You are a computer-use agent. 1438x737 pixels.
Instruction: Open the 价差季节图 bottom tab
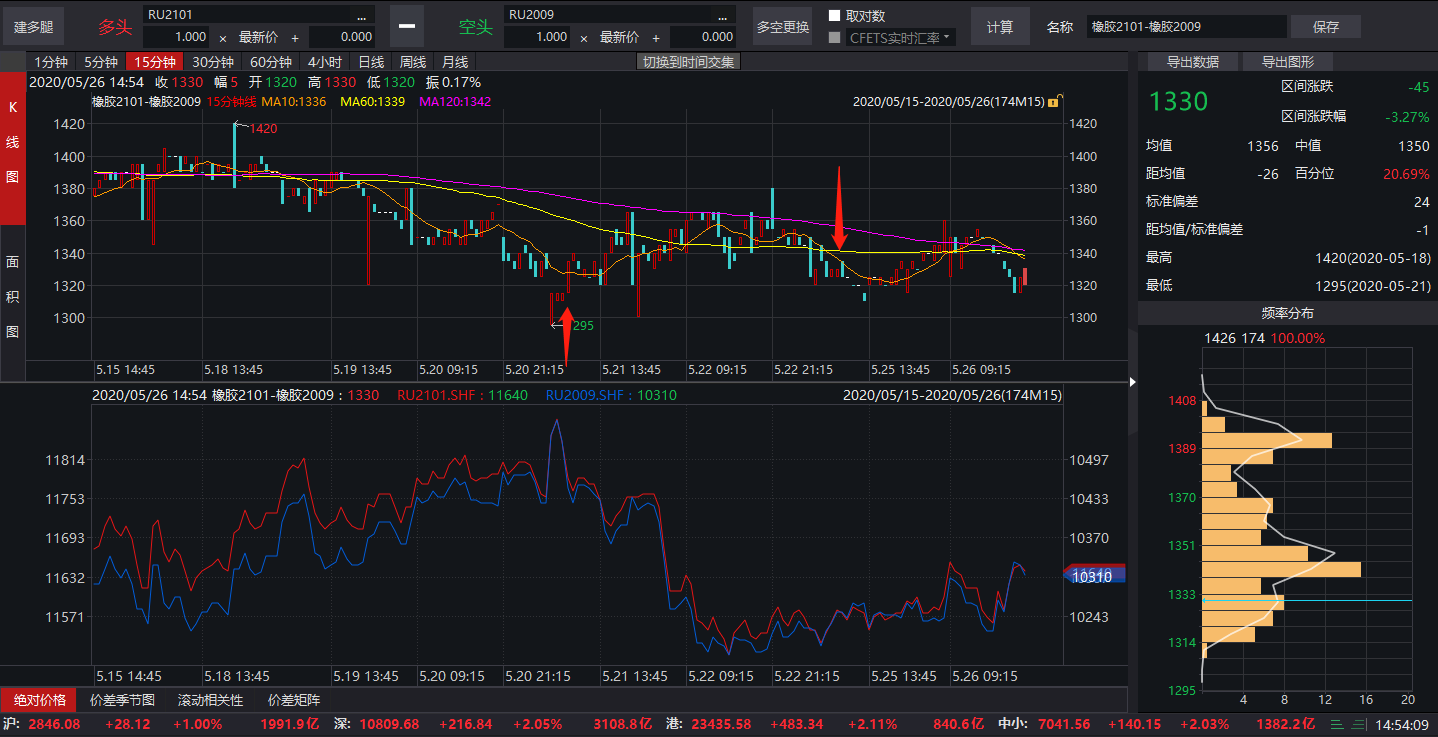(122, 700)
